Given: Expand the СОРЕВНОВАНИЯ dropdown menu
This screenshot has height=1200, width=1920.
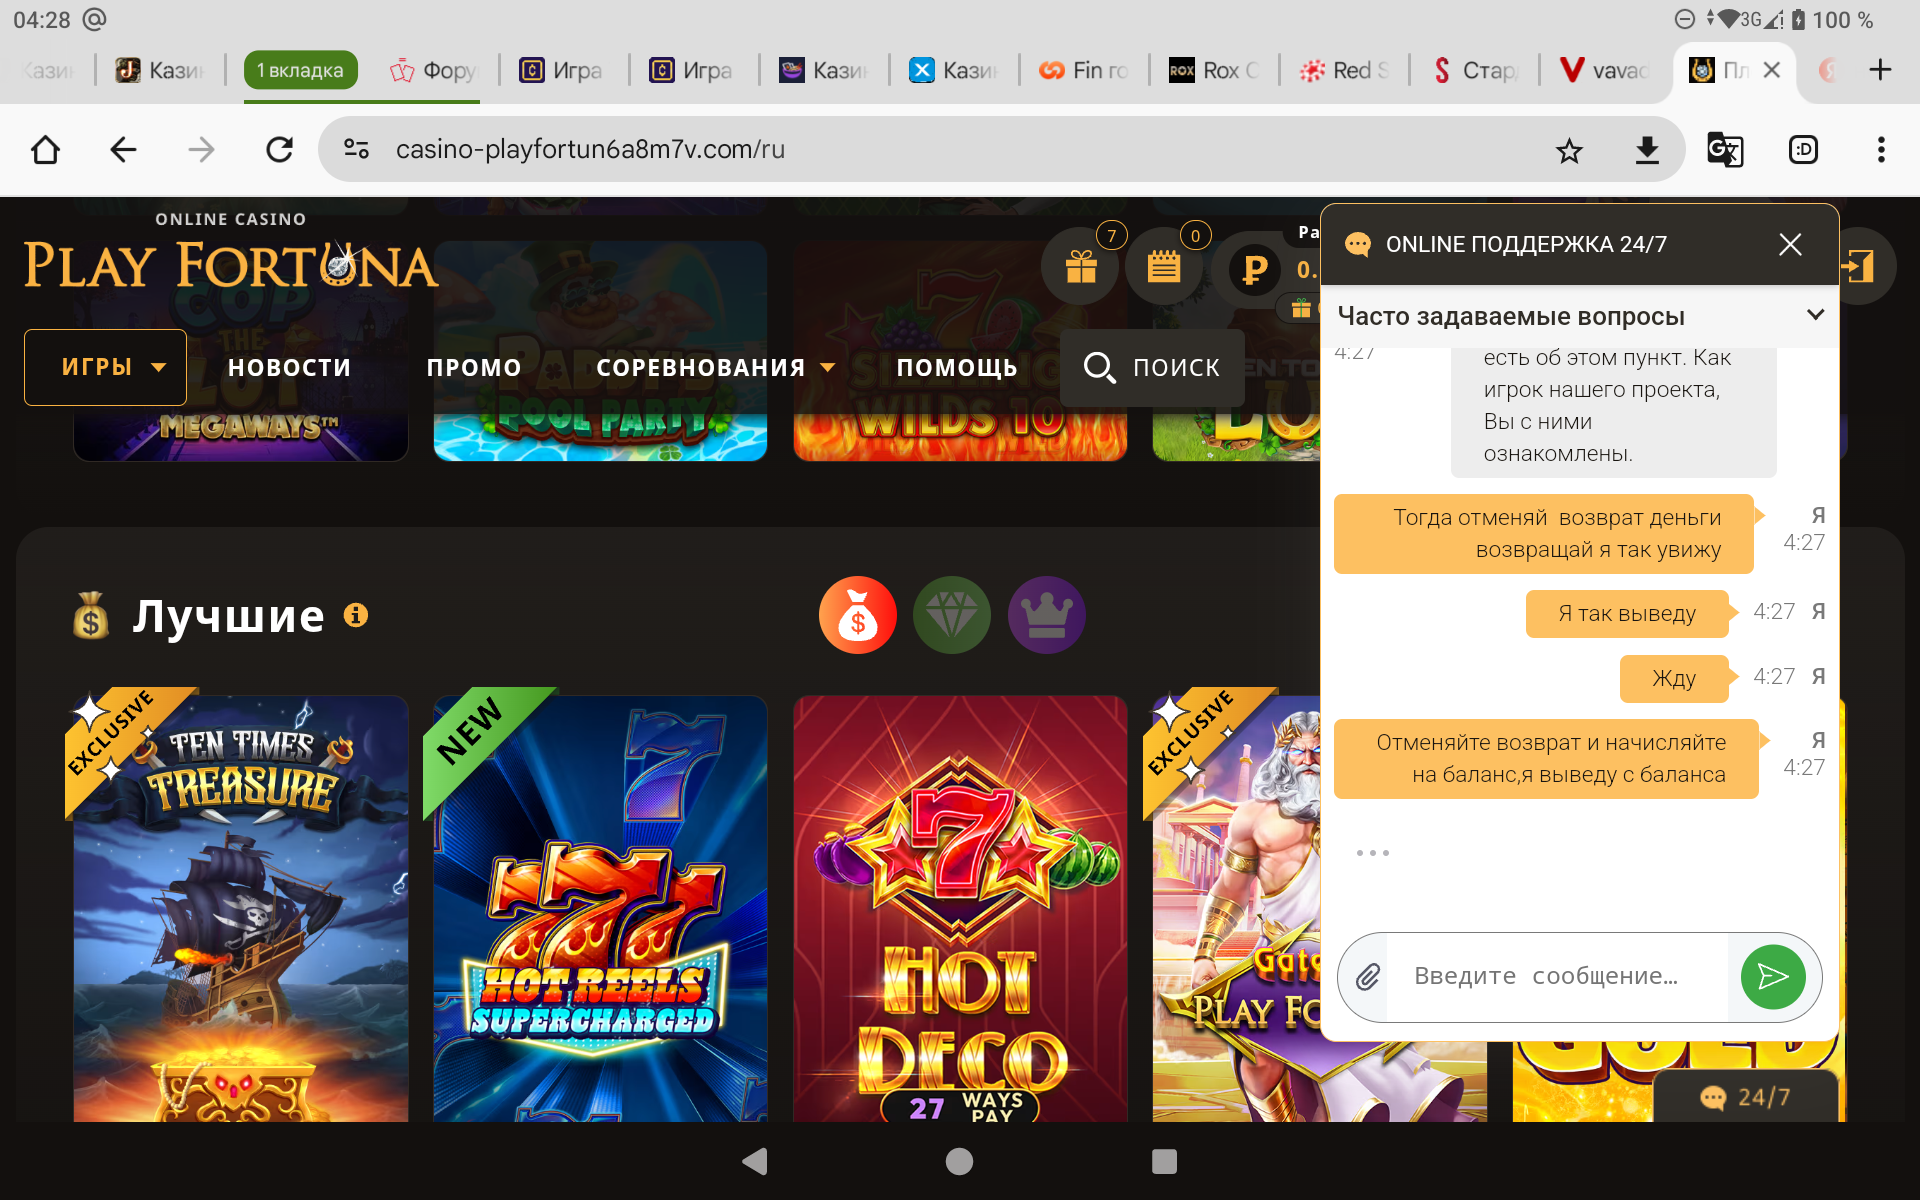Looking at the screenshot, I should tap(715, 368).
